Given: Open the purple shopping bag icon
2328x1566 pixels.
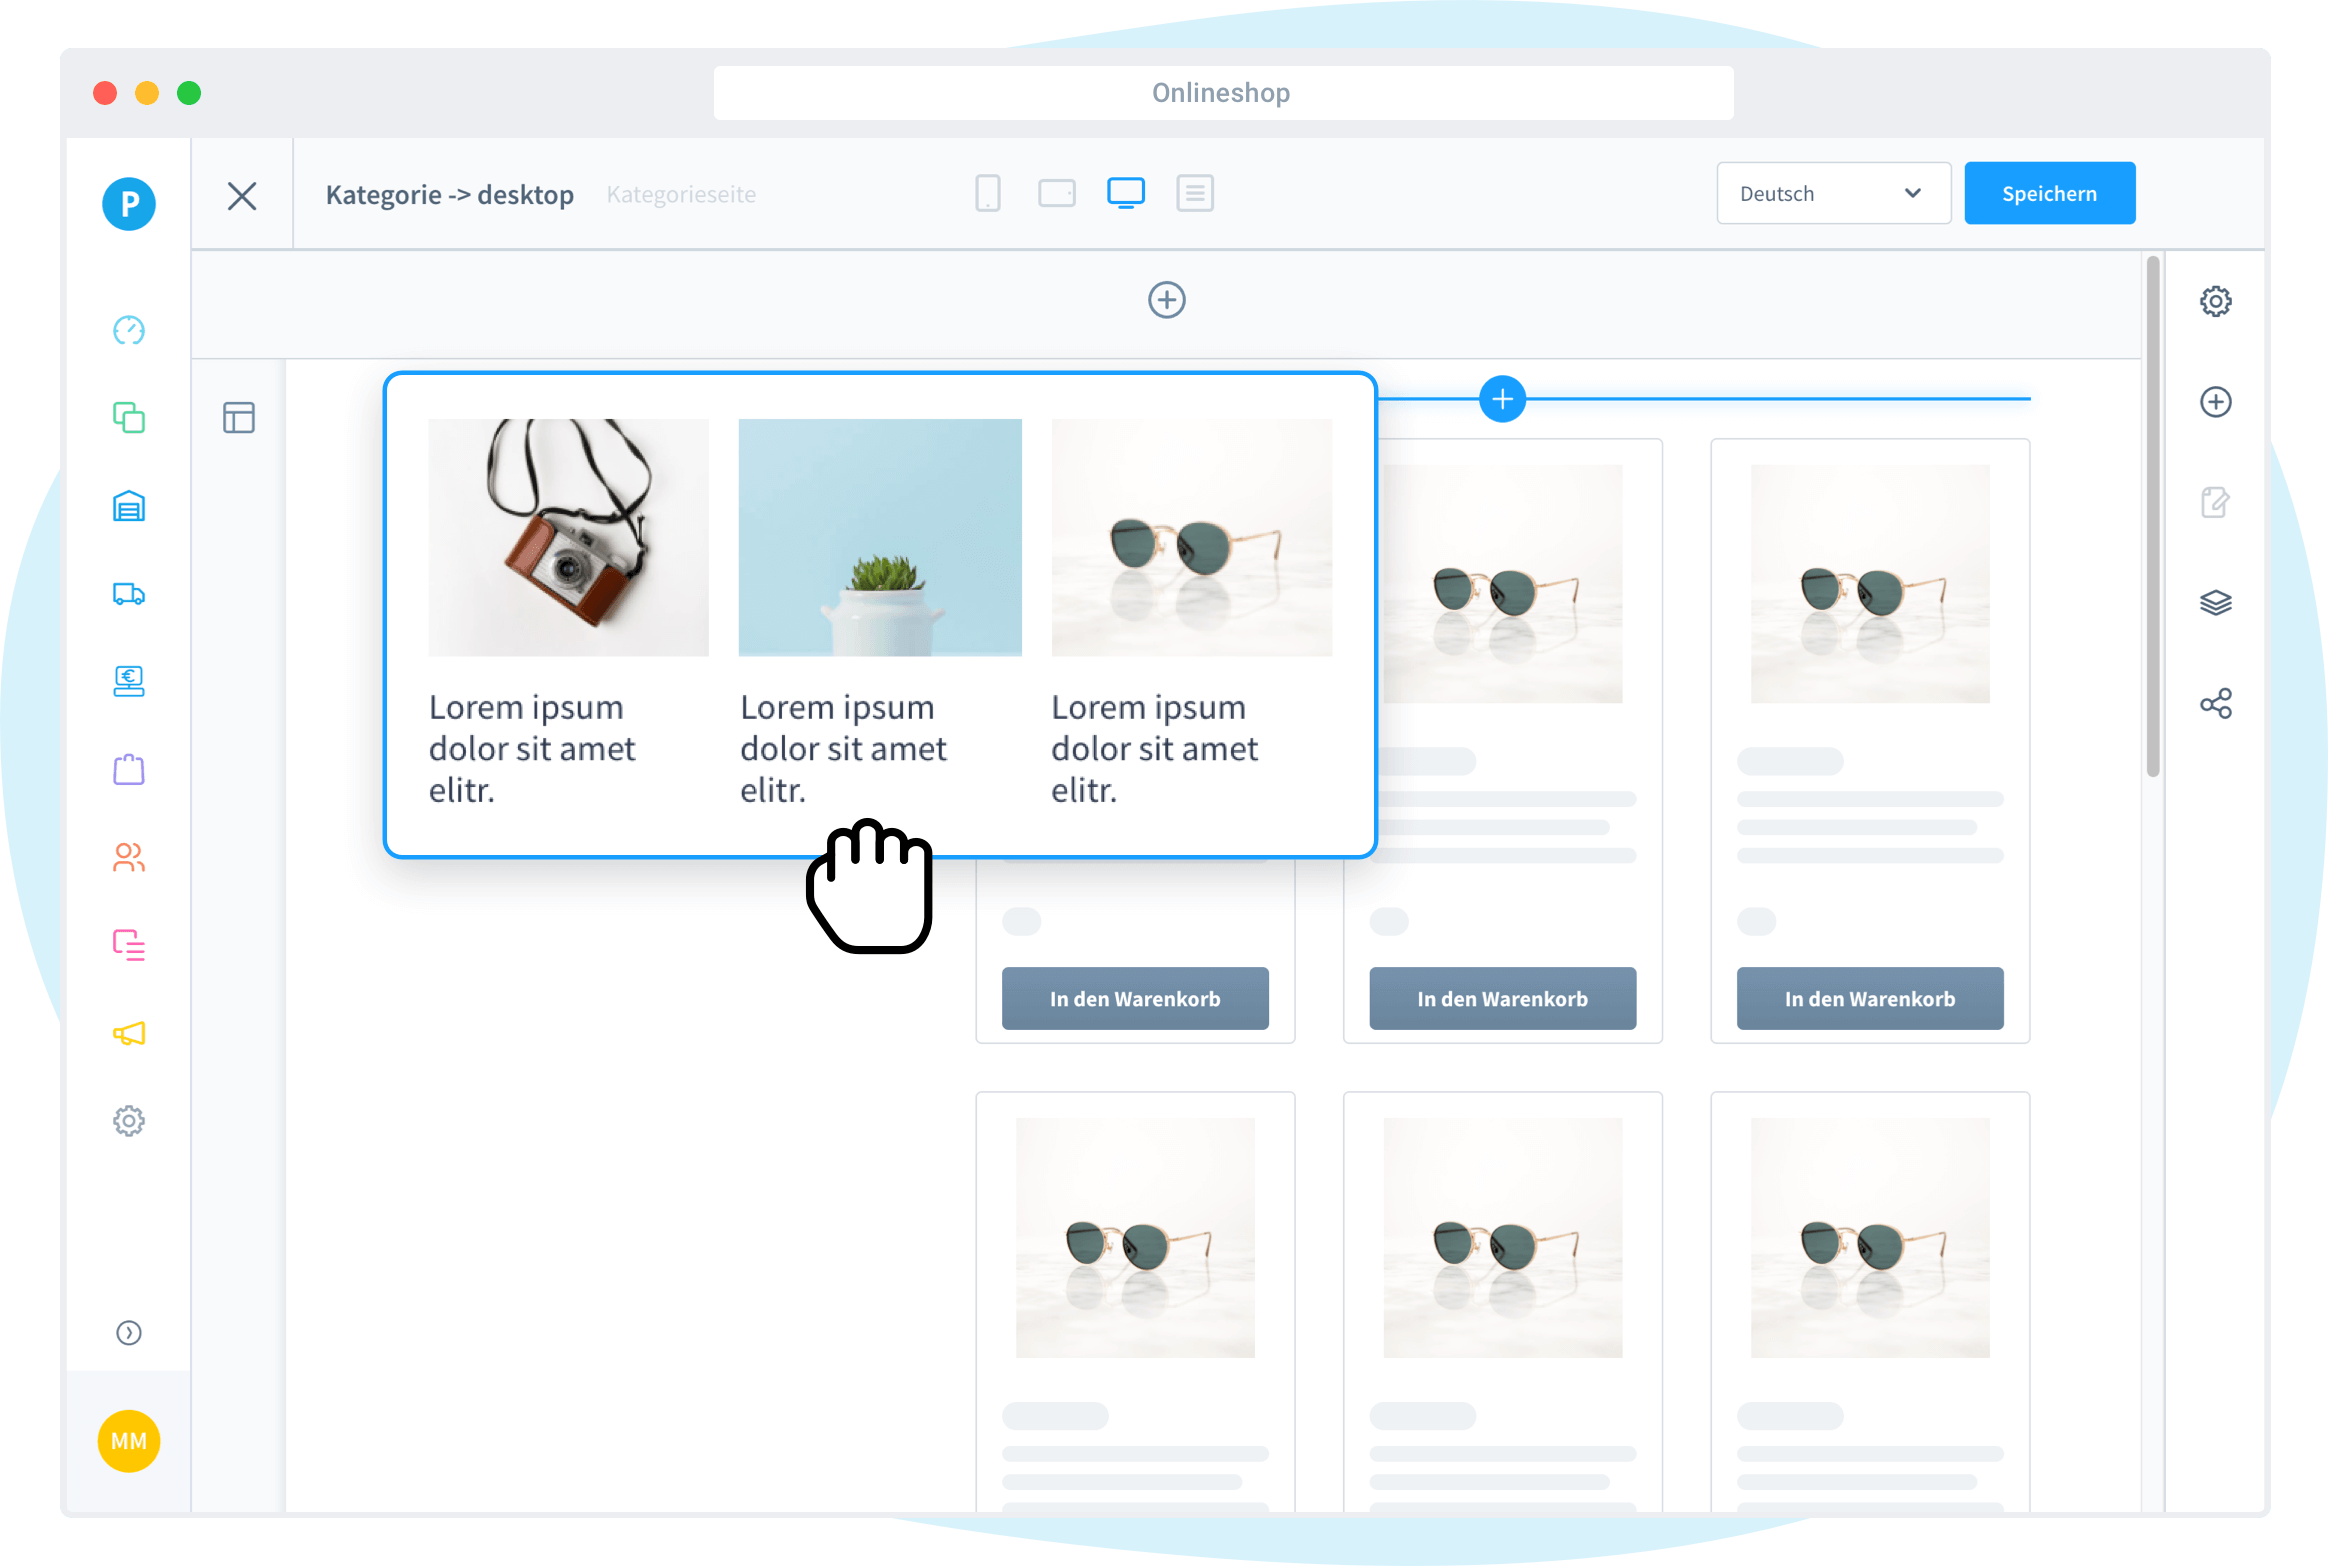Looking at the screenshot, I should (129, 769).
